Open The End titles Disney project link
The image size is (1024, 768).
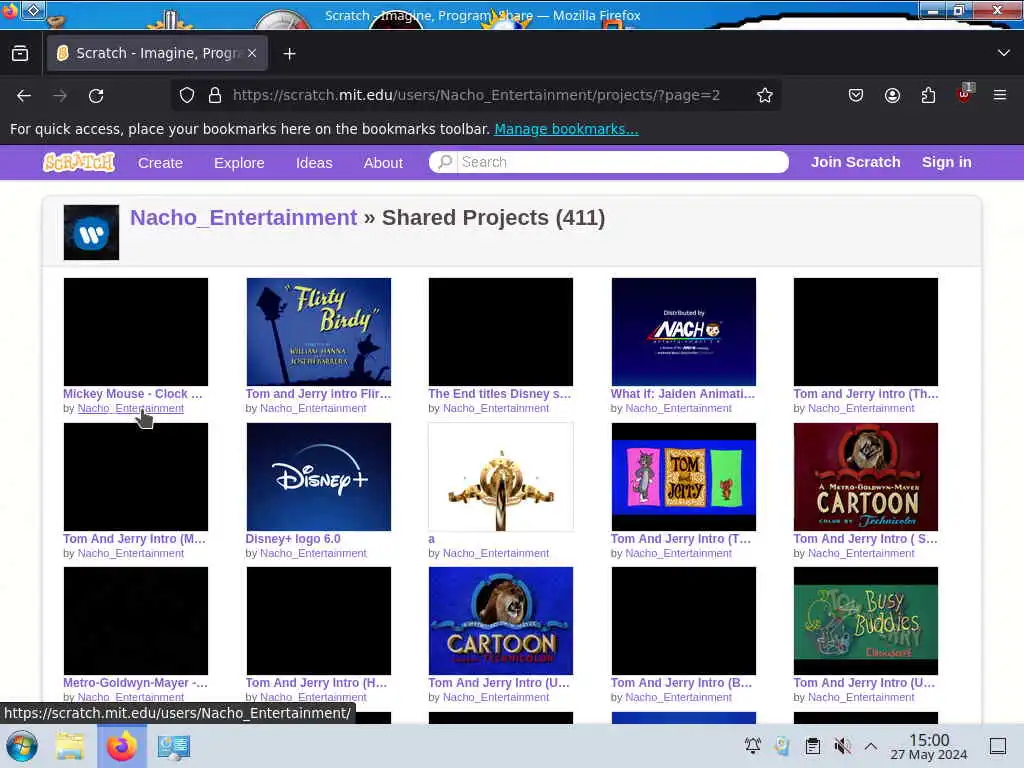coord(500,394)
